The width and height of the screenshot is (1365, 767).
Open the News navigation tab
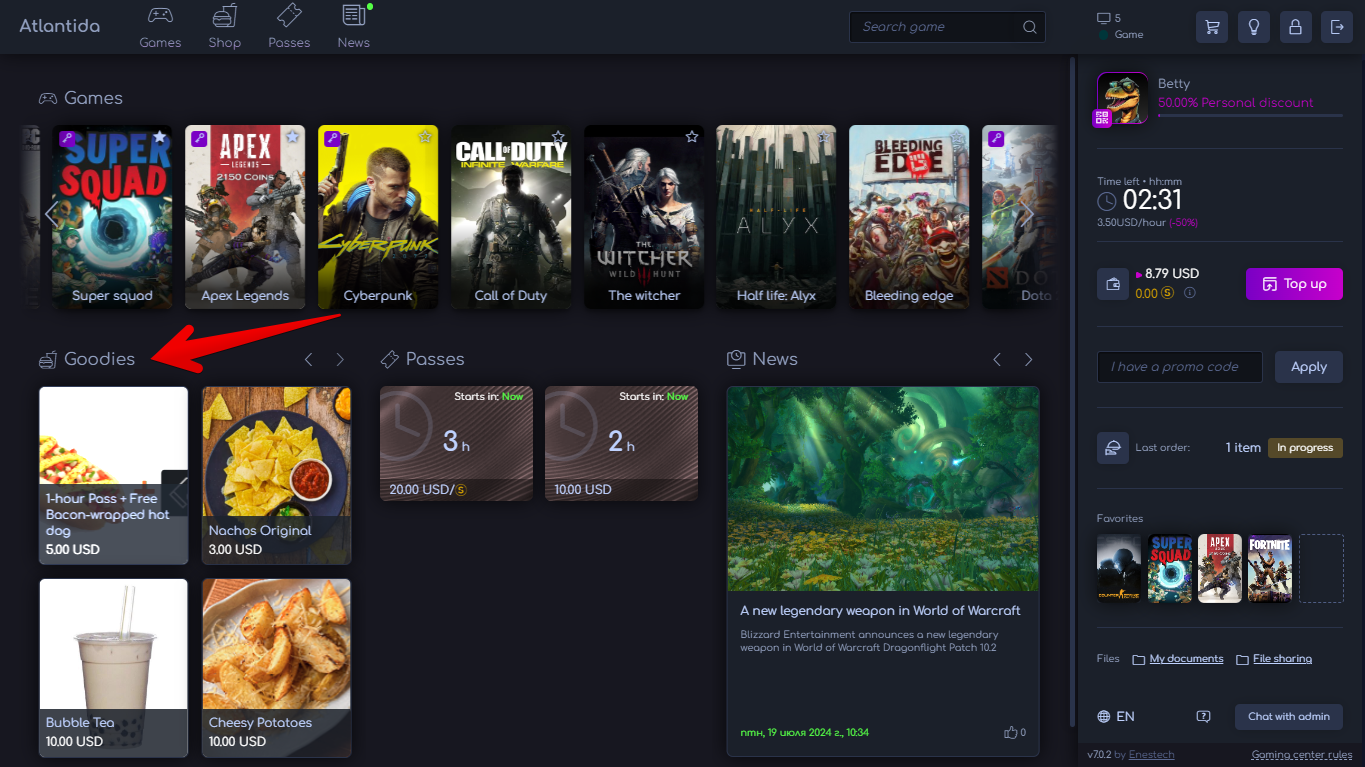tap(353, 27)
